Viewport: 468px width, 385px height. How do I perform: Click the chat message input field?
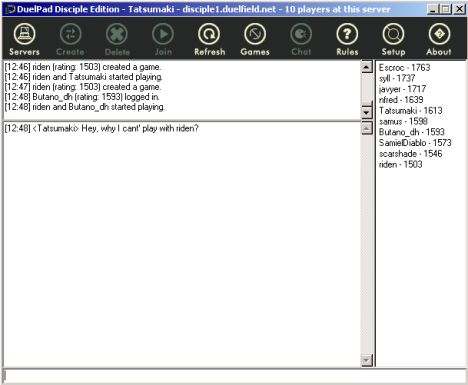pyautogui.click(x=234, y=377)
